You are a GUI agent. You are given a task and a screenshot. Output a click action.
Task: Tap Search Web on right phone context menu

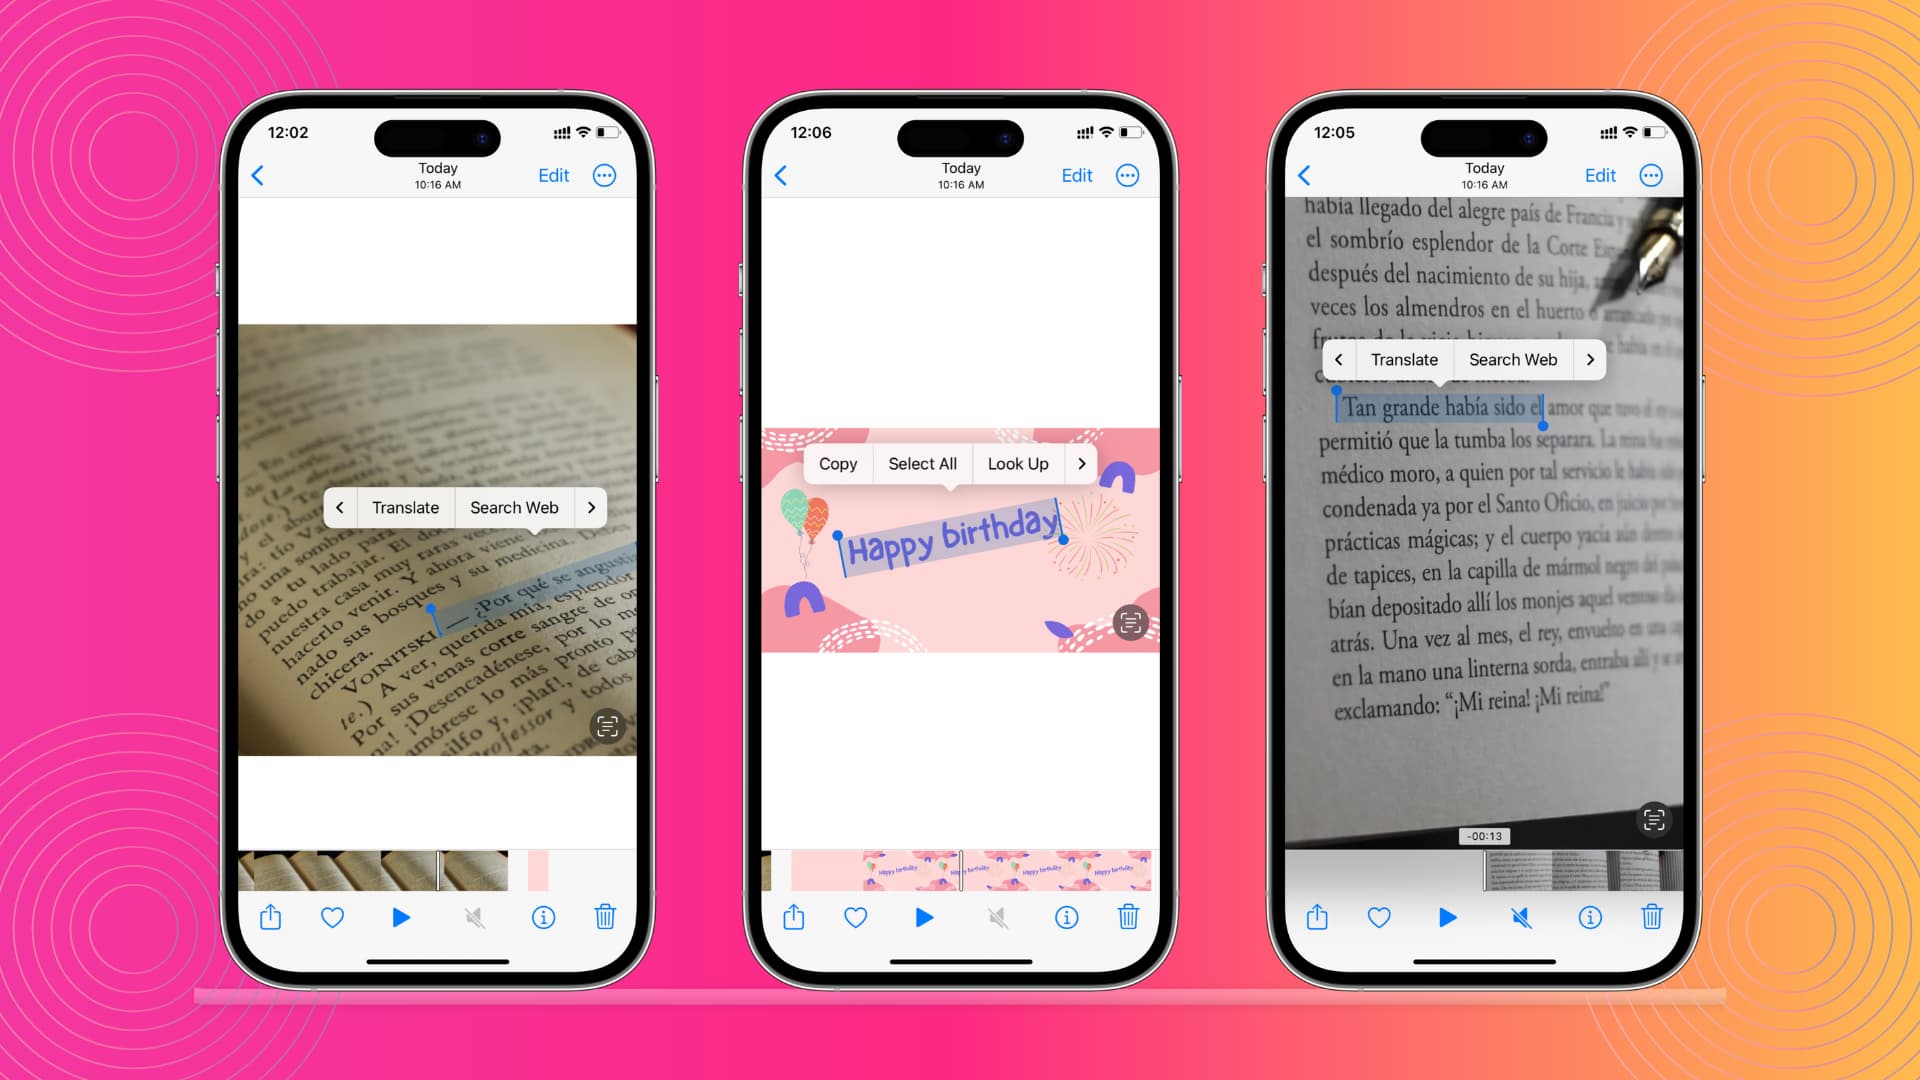1513,359
